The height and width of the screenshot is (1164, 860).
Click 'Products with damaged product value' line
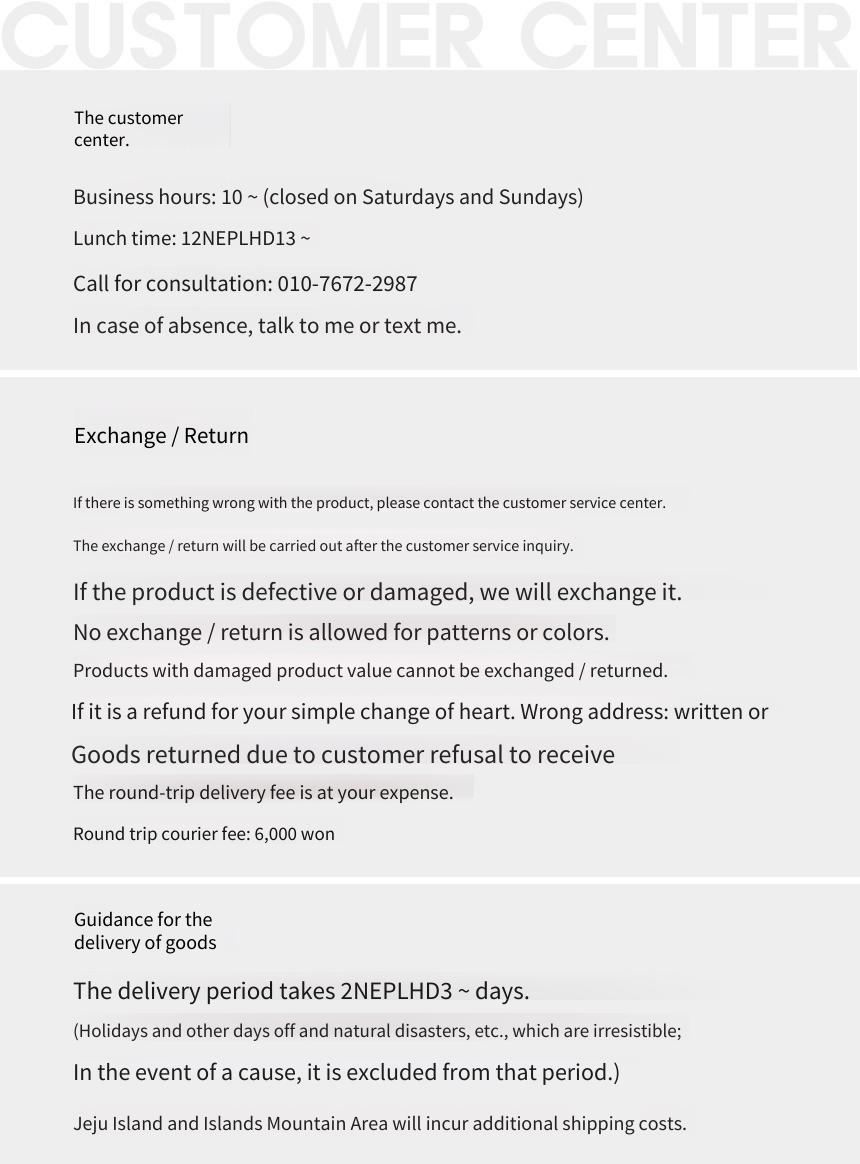[x=370, y=671]
